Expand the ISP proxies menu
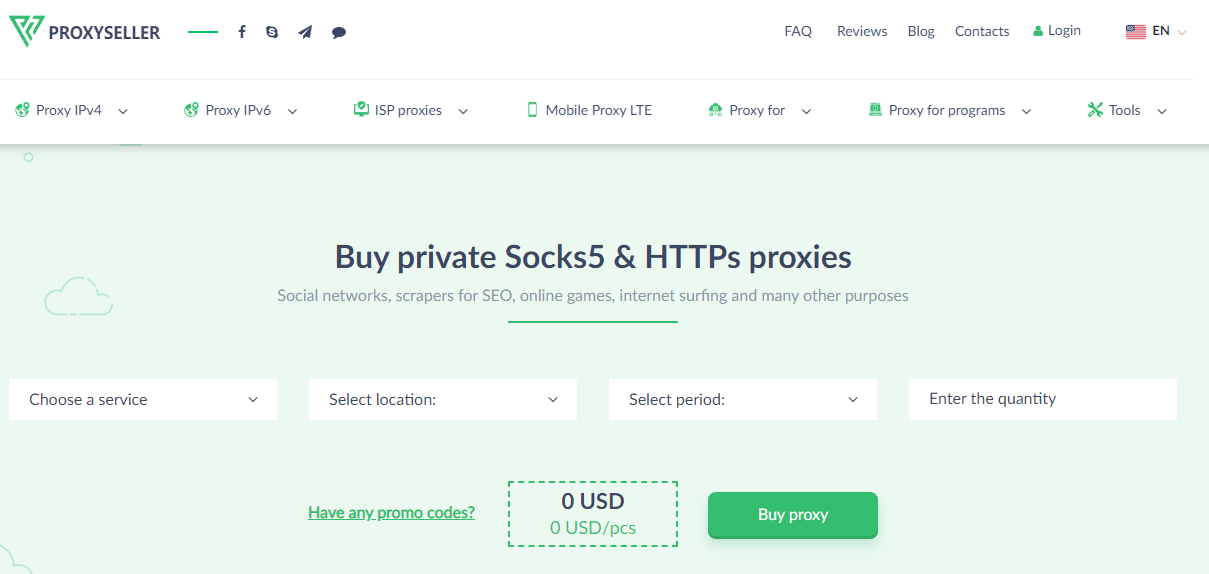Screen dimensions: 1209x574 tap(411, 110)
